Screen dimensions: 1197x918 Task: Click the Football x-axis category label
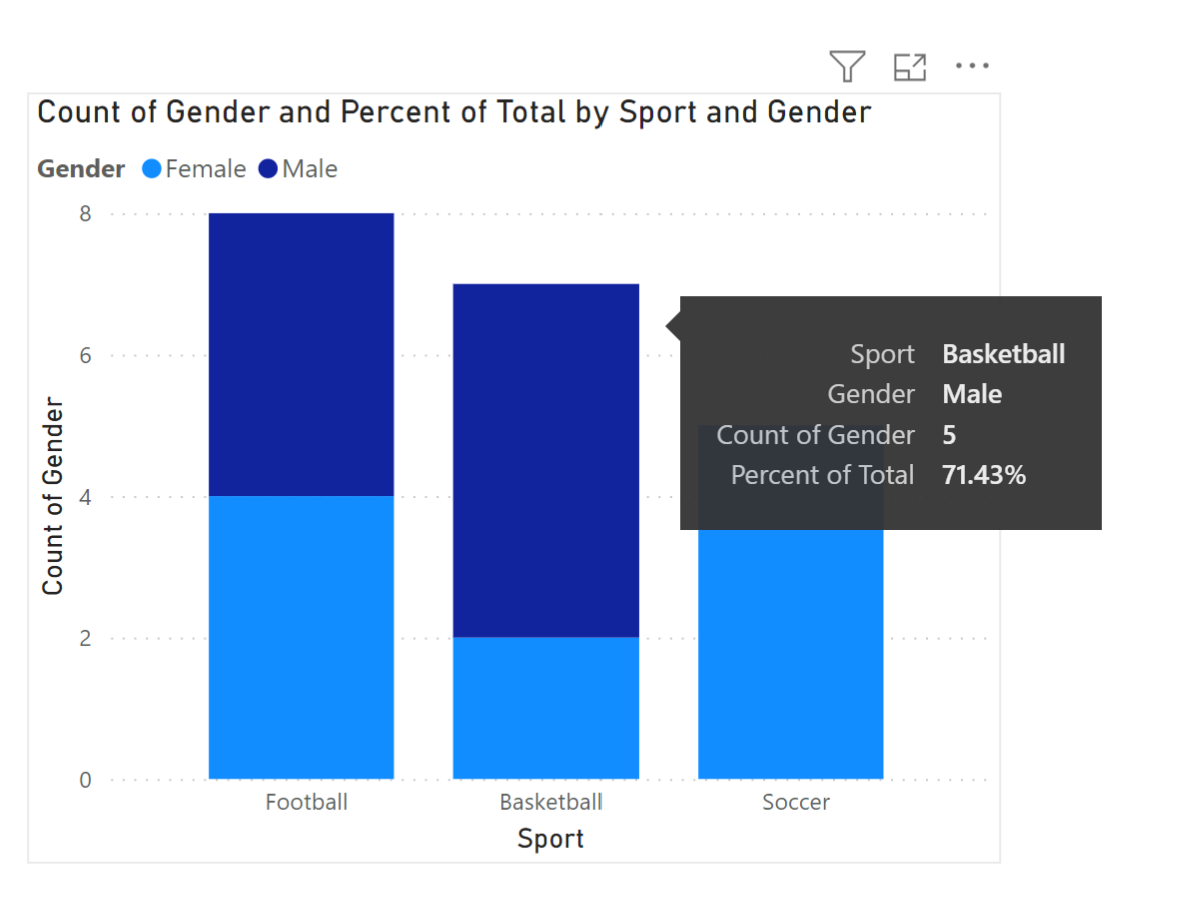pos(307,802)
